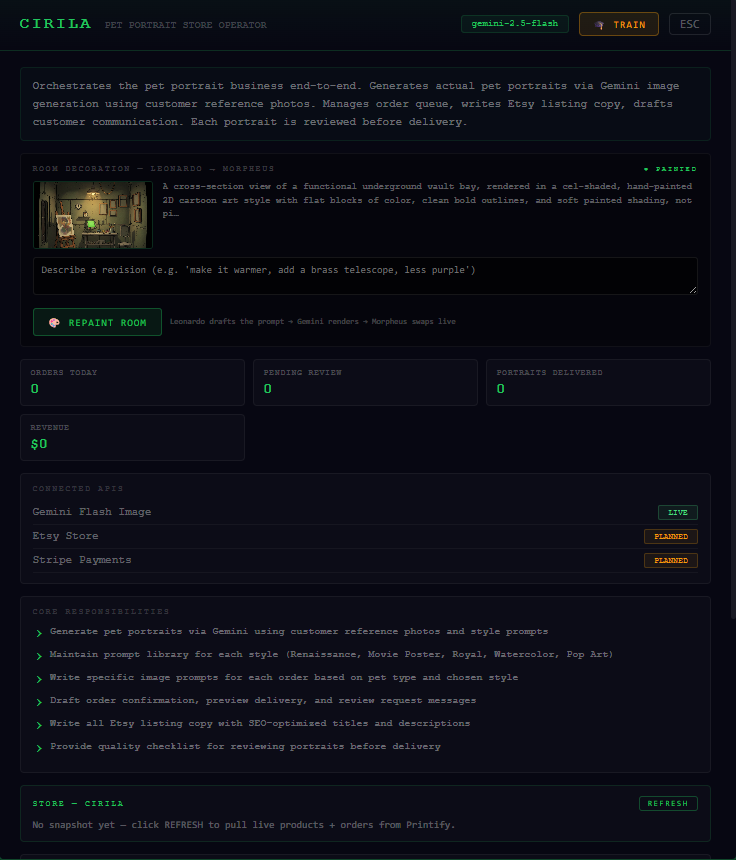
Task: Click chevron beside Write specific image prompts
Action: coord(39,679)
